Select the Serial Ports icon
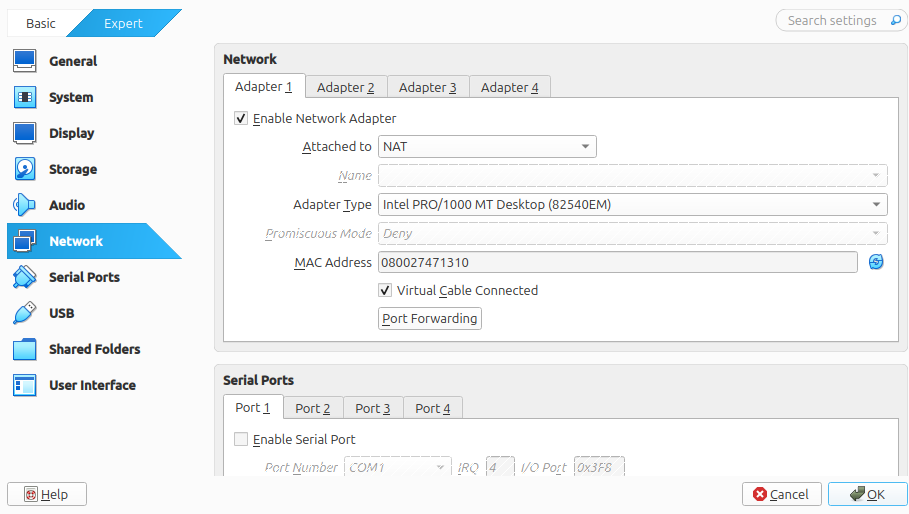 [x=25, y=277]
